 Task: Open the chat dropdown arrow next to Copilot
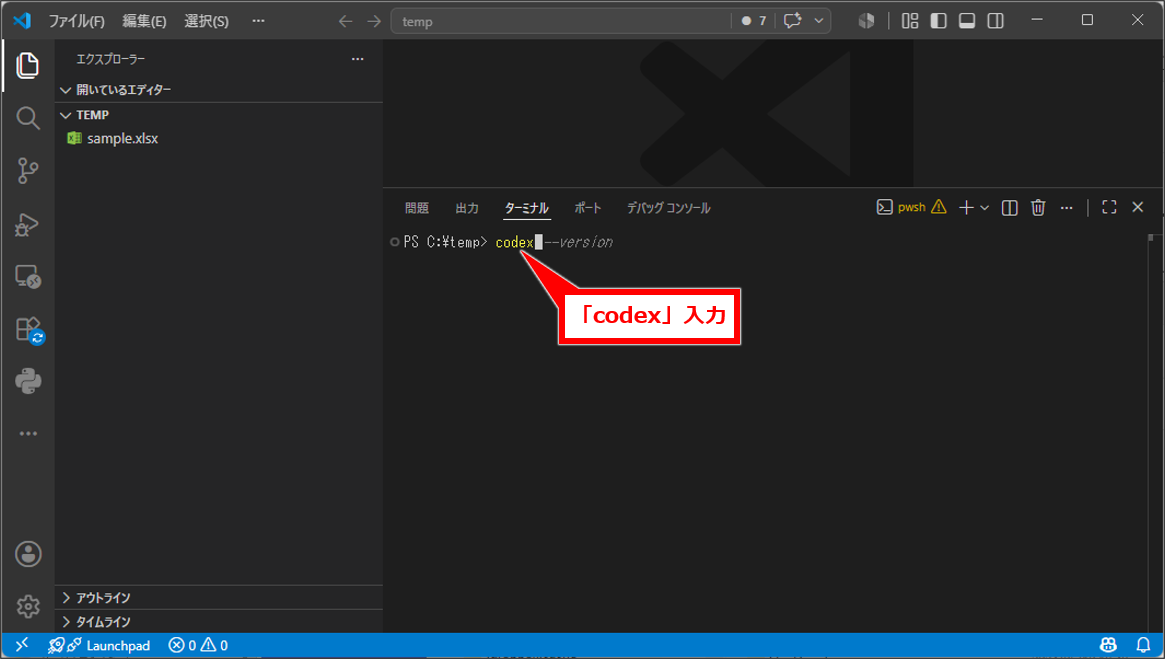point(819,21)
